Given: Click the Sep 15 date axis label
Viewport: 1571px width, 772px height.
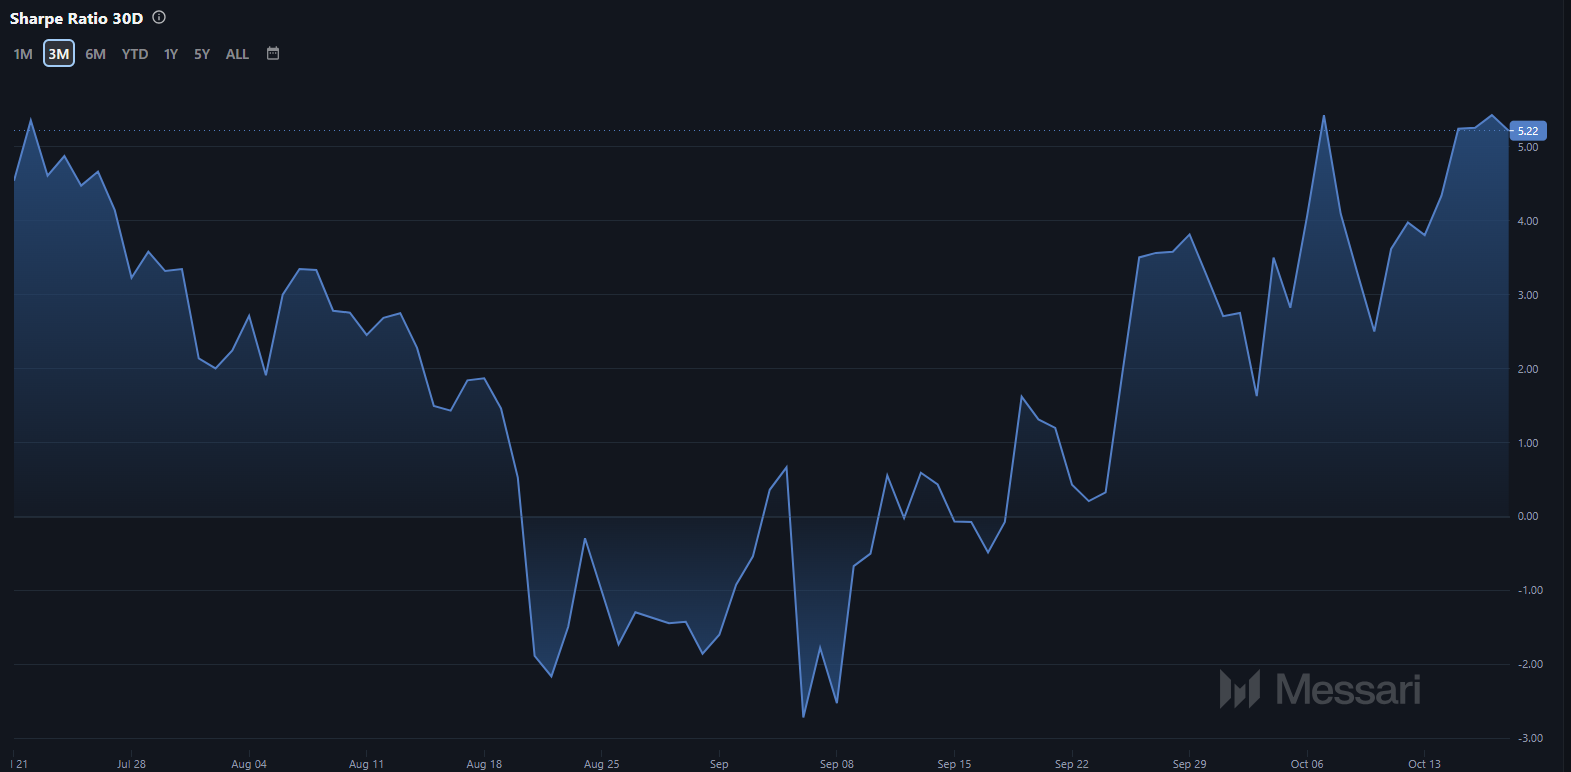Looking at the screenshot, I should 954,764.
